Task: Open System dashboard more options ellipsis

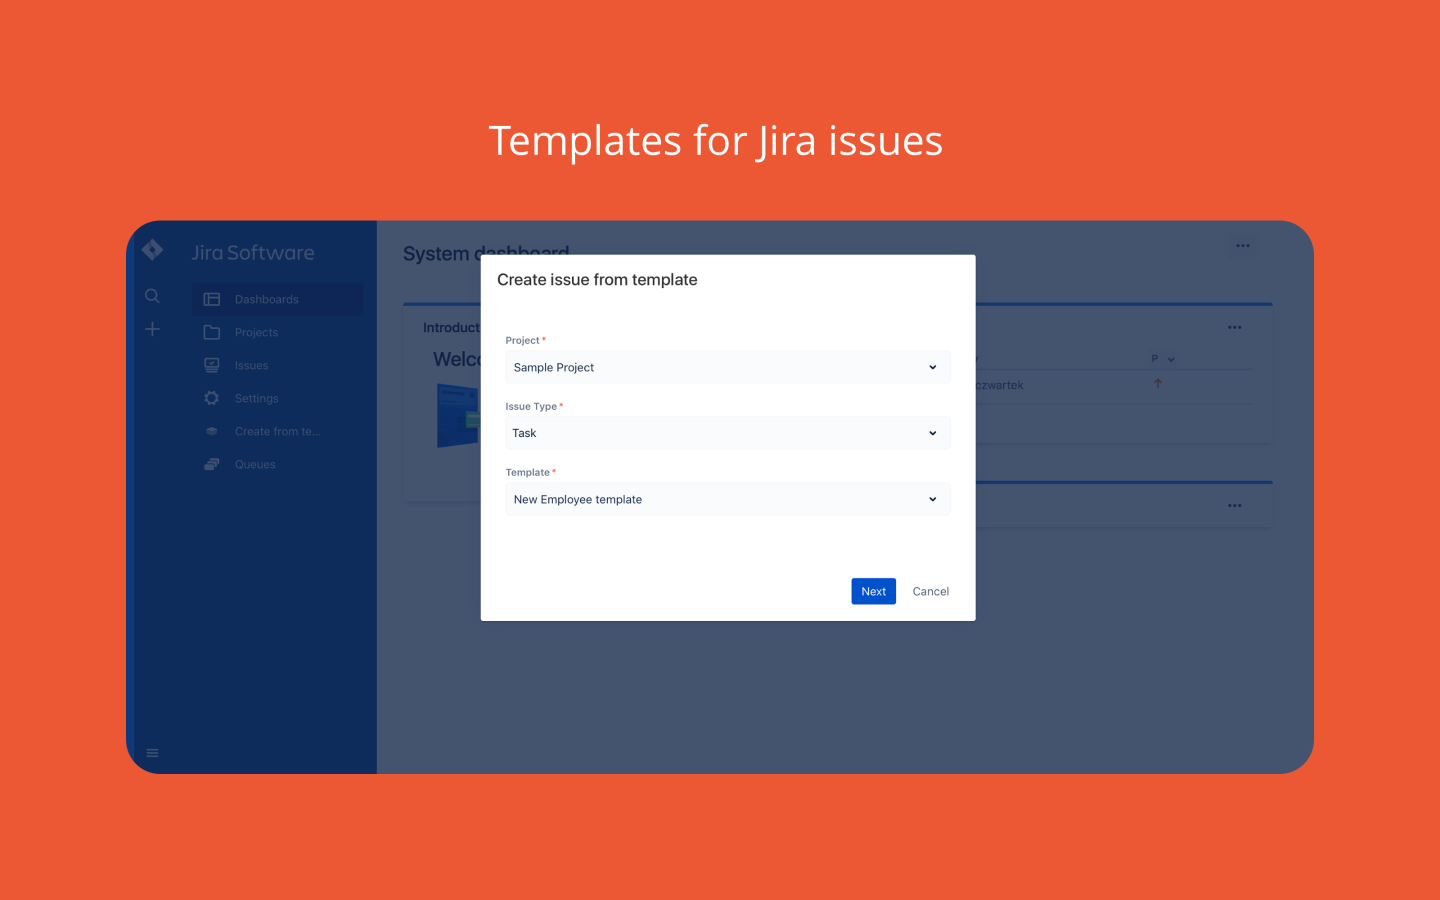Action: [x=1242, y=246]
